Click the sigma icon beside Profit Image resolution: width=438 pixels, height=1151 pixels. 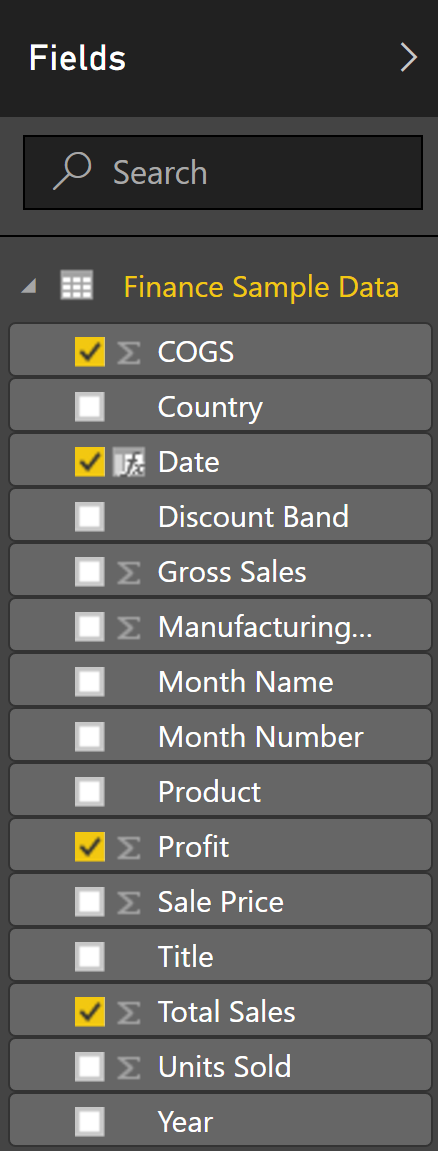click(128, 847)
